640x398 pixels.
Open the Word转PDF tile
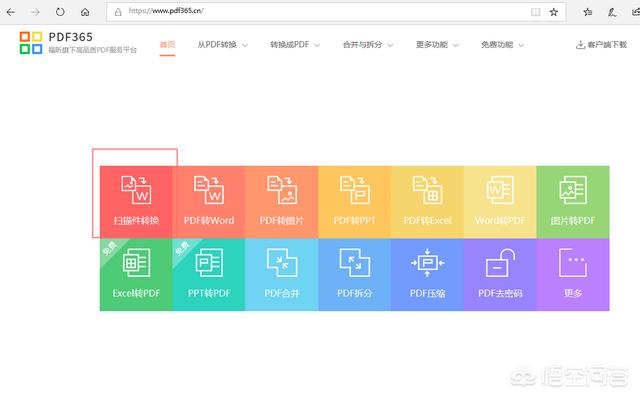point(500,202)
